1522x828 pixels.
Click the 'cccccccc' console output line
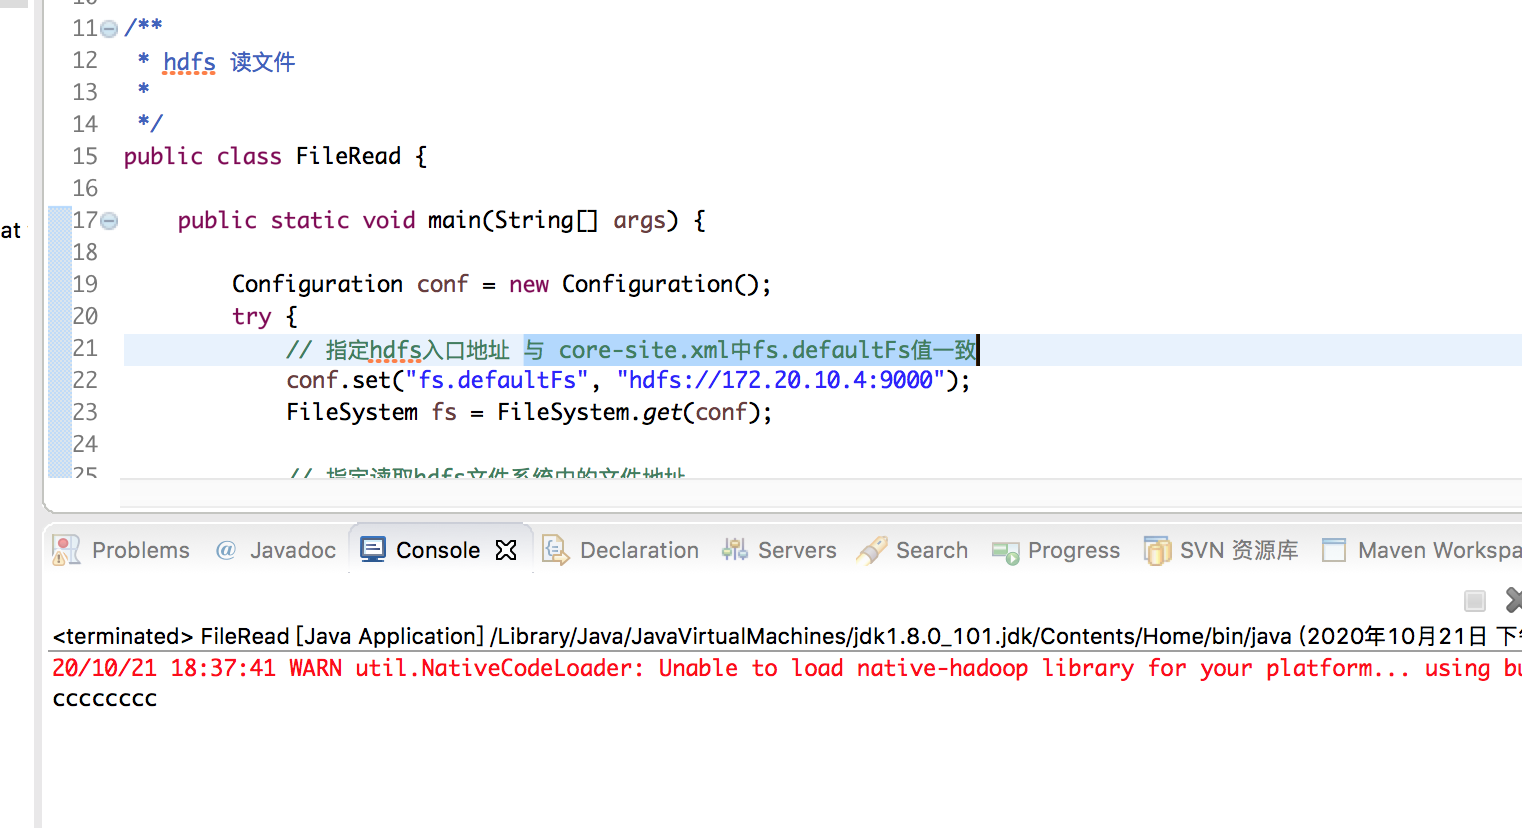tap(105, 699)
